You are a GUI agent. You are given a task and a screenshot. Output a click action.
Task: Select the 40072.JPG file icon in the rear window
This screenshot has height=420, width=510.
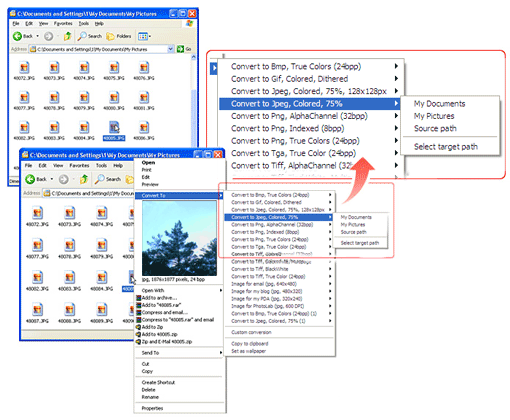pyautogui.click(x=24, y=68)
